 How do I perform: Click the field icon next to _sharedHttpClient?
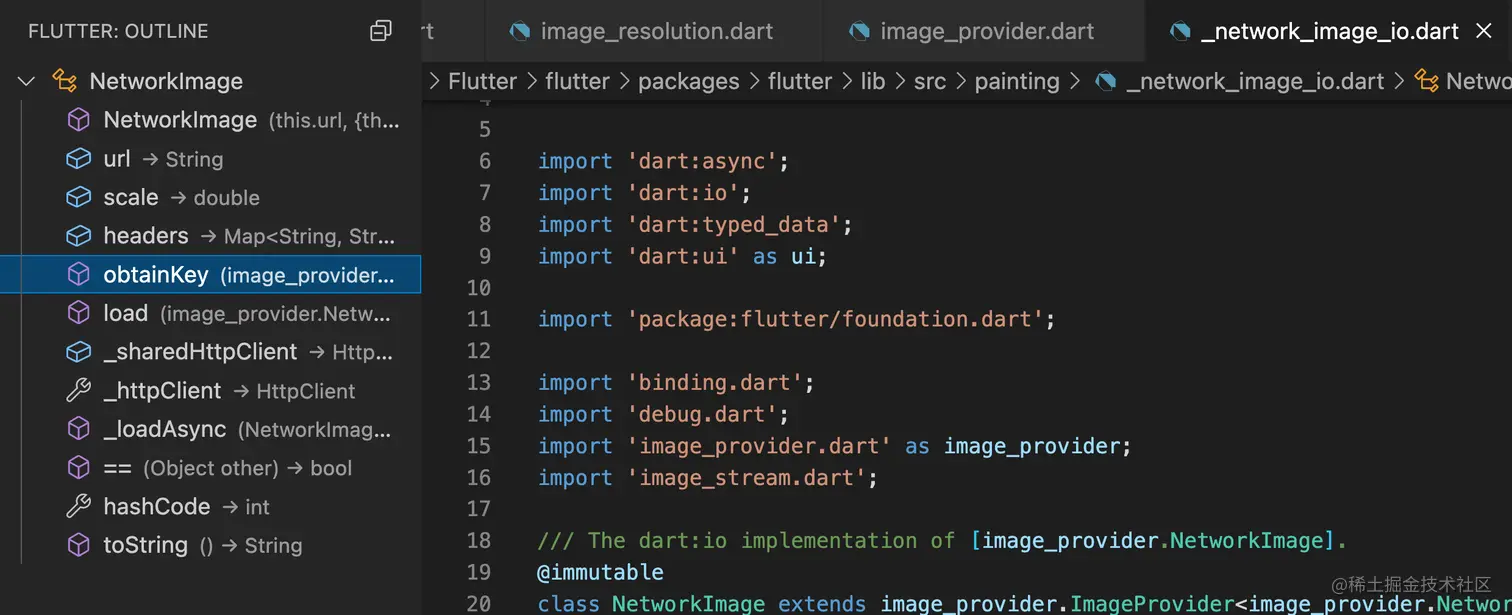[78, 352]
